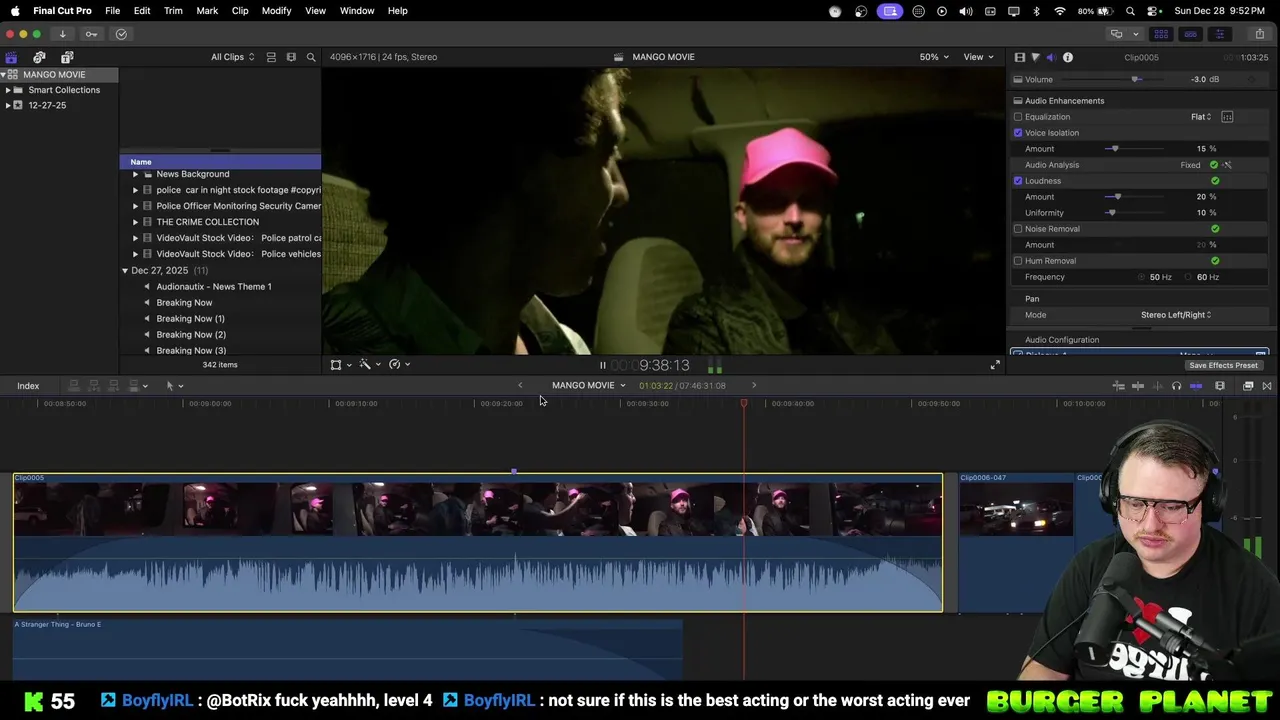Open the Modify menu
Viewport: 1280px width, 720px height.
pyautogui.click(x=276, y=11)
